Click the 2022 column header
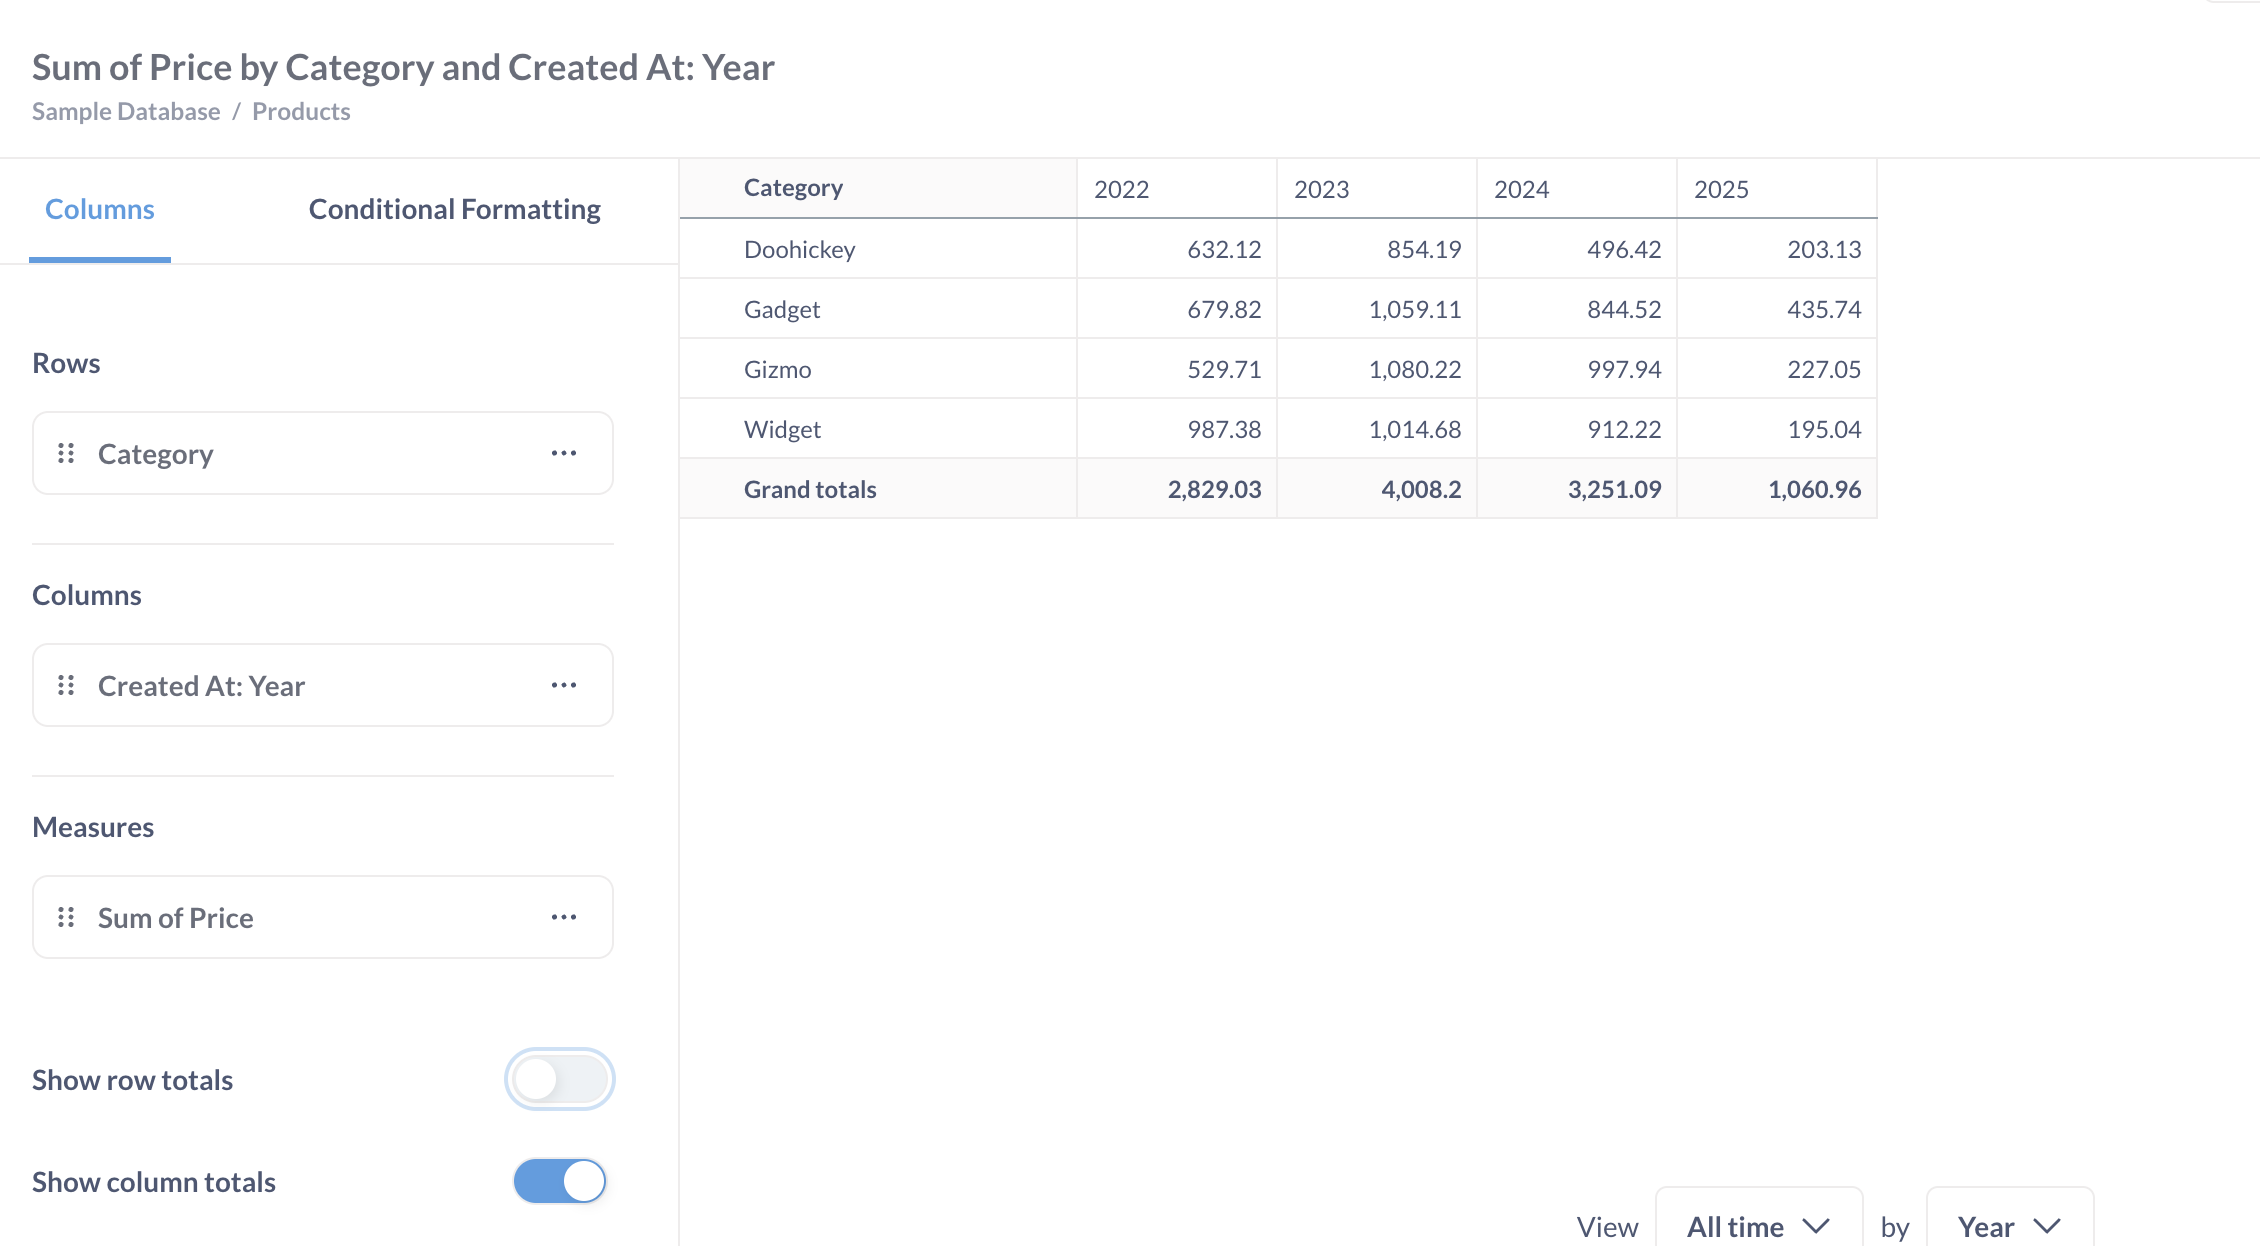This screenshot has height=1246, width=2260. tap(1177, 188)
